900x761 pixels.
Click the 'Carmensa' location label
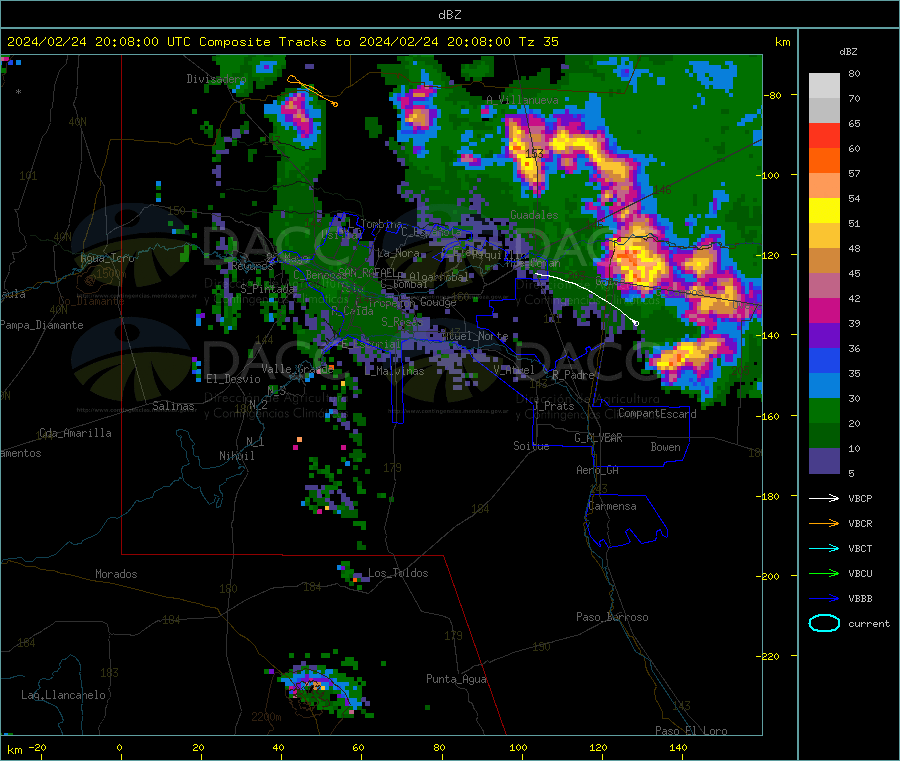[x=612, y=507]
